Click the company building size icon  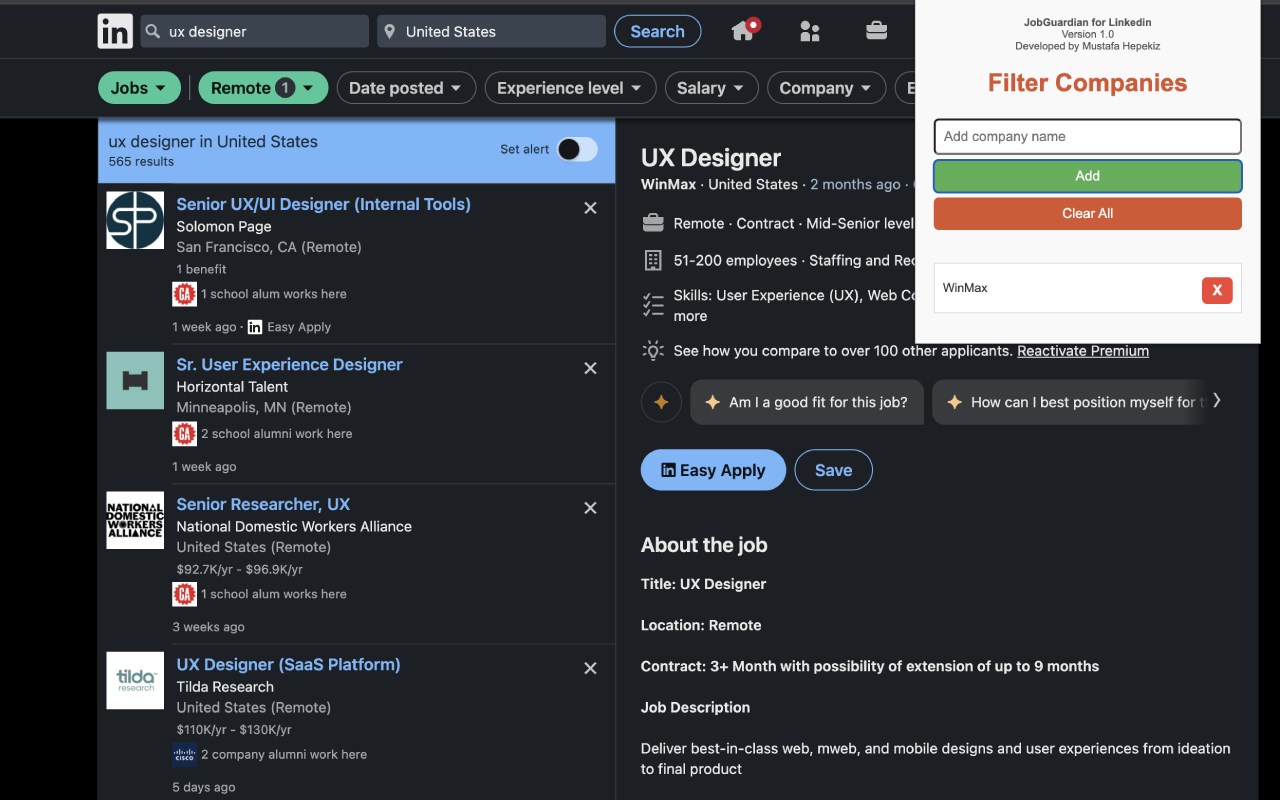click(653, 260)
